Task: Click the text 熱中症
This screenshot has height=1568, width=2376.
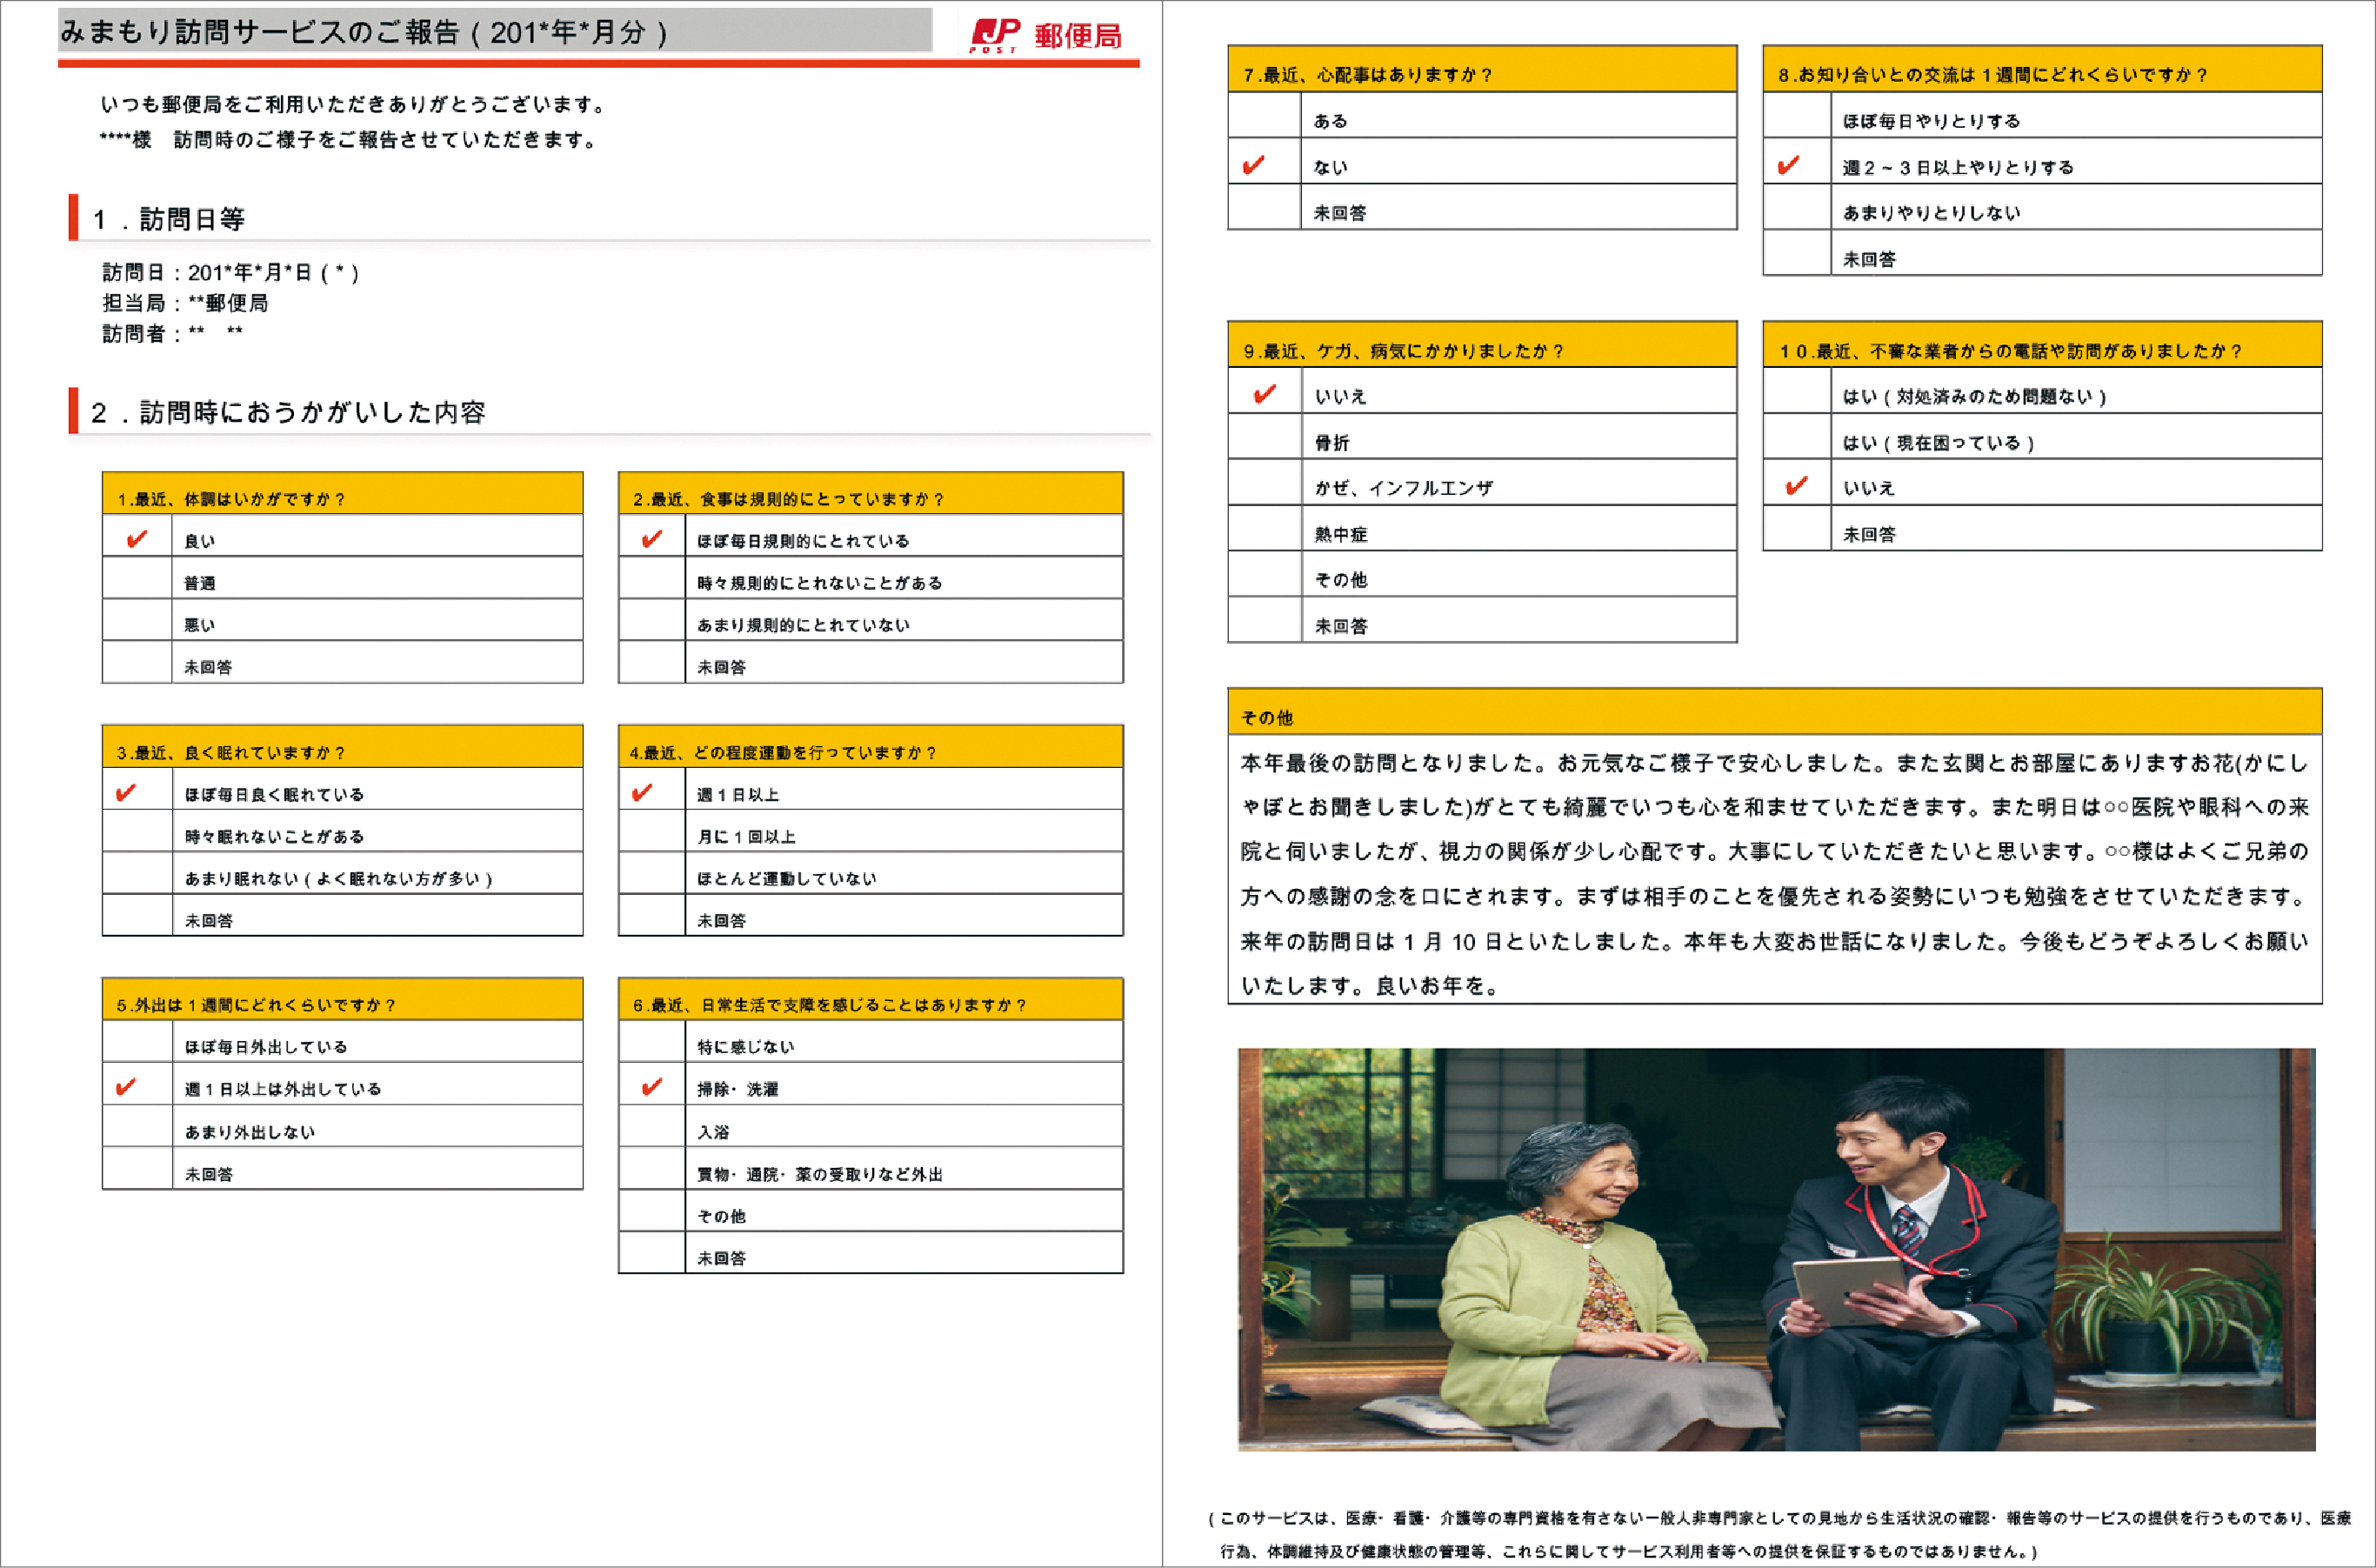Action: [1341, 534]
